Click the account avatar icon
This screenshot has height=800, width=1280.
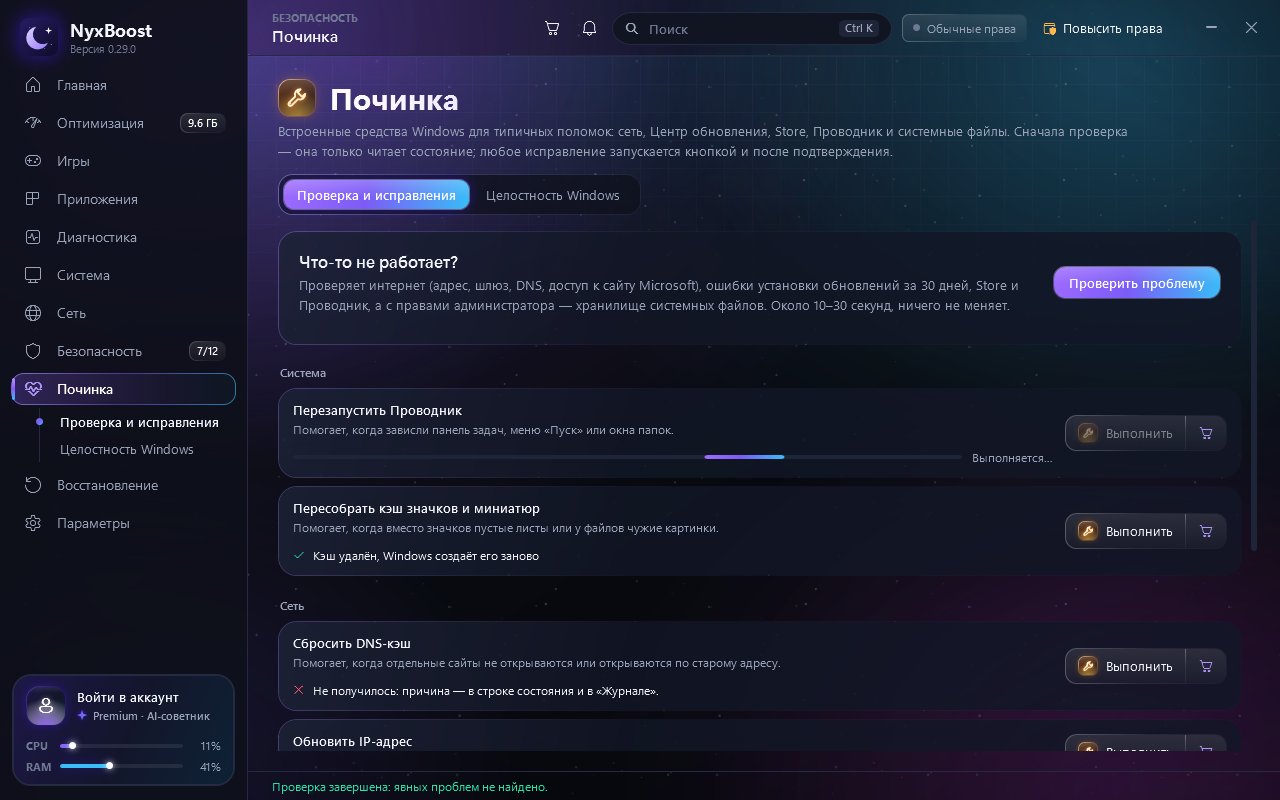click(46, 706)
